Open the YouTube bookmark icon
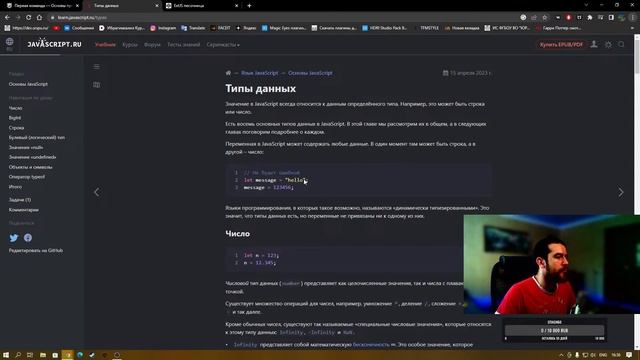The image size is (640, 360). (56, 28)
